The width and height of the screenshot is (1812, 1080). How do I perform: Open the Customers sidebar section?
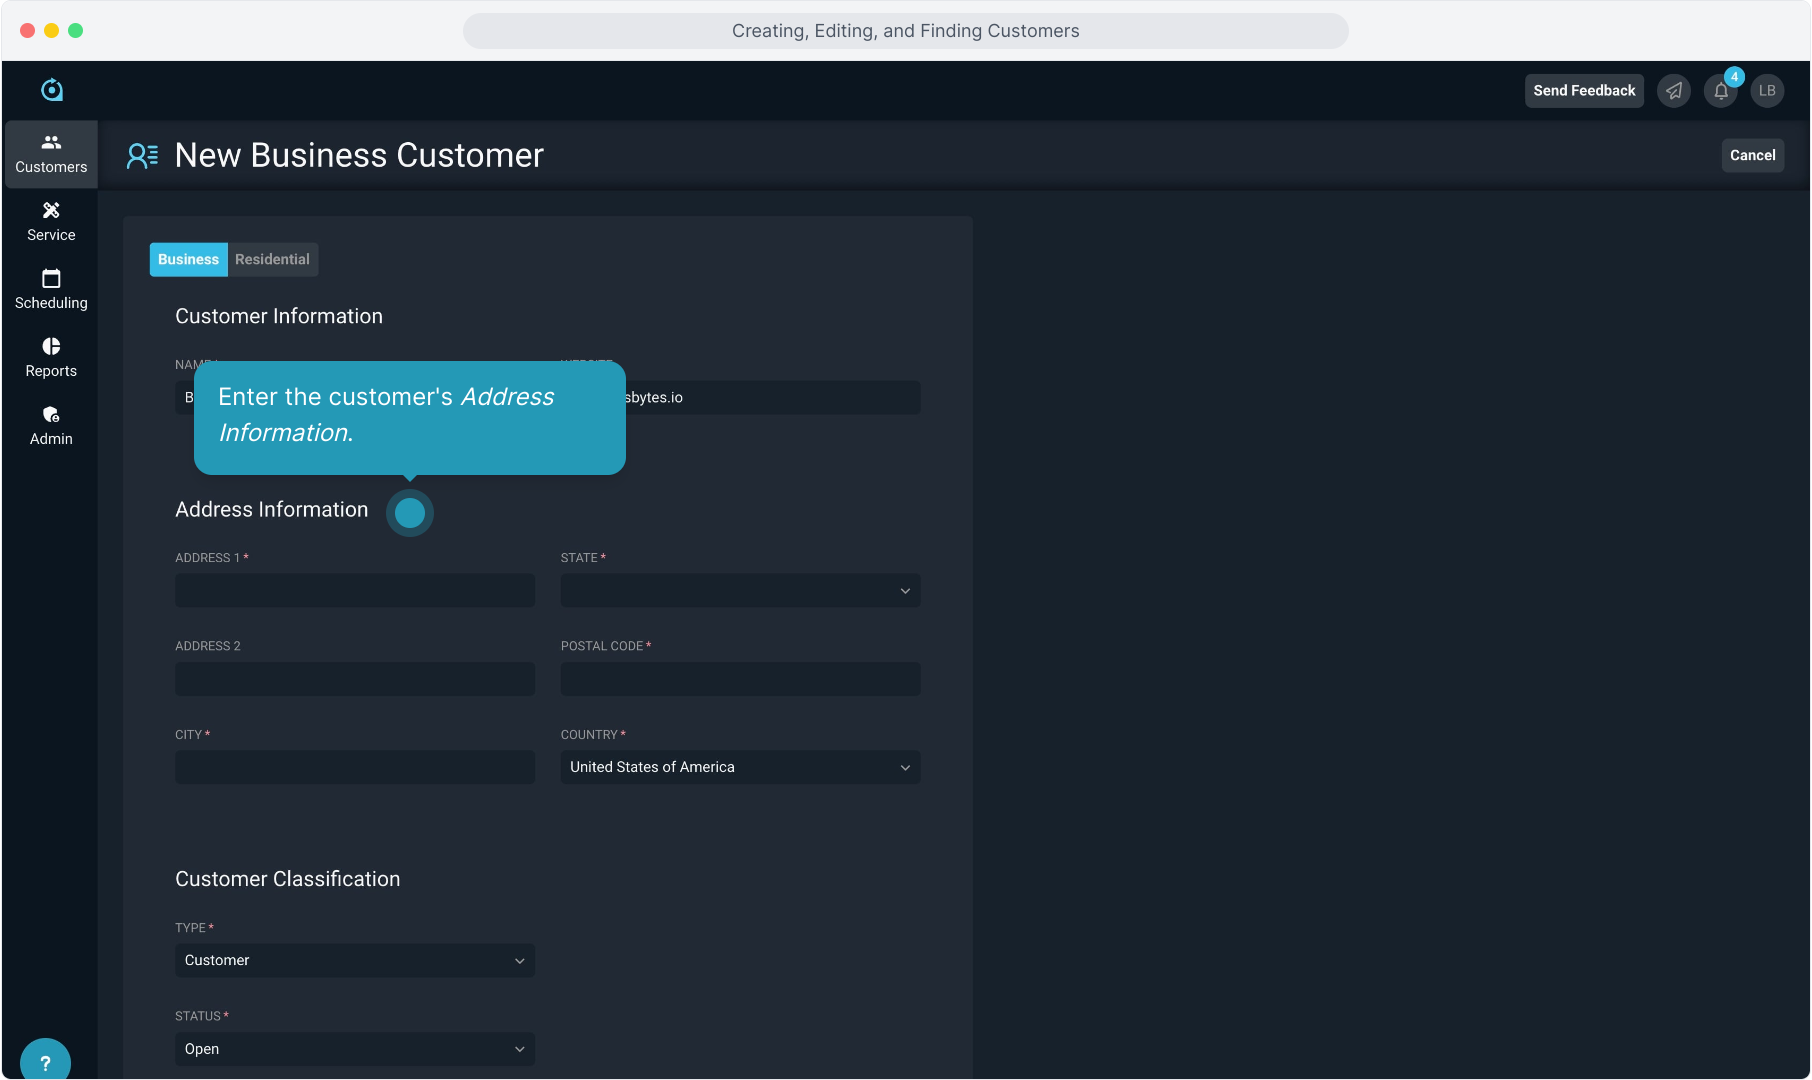click(x=51, y=154)
